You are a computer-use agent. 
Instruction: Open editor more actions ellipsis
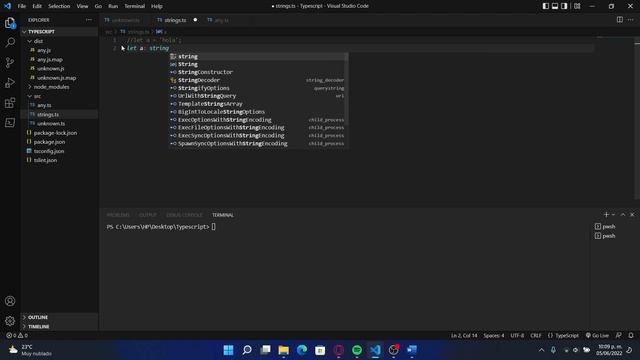coord(631,20)
